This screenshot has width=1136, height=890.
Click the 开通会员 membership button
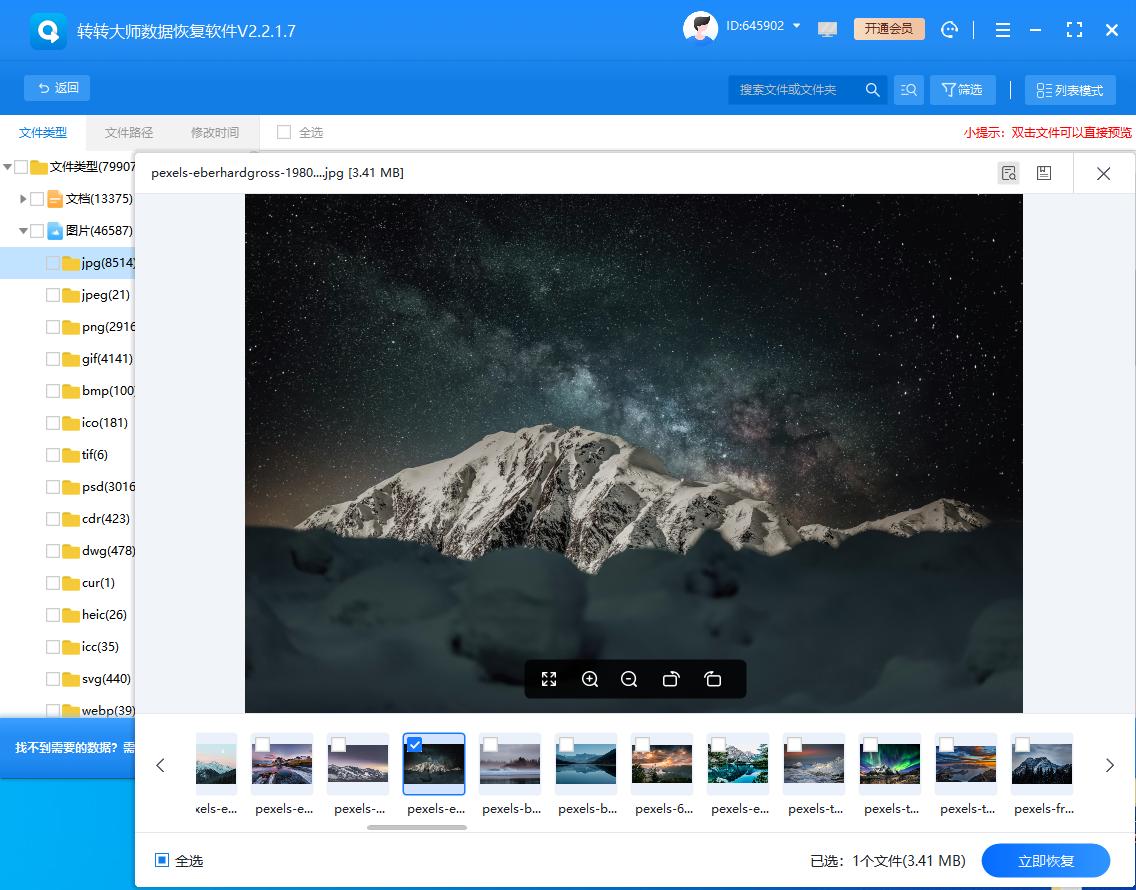[888, 29]
